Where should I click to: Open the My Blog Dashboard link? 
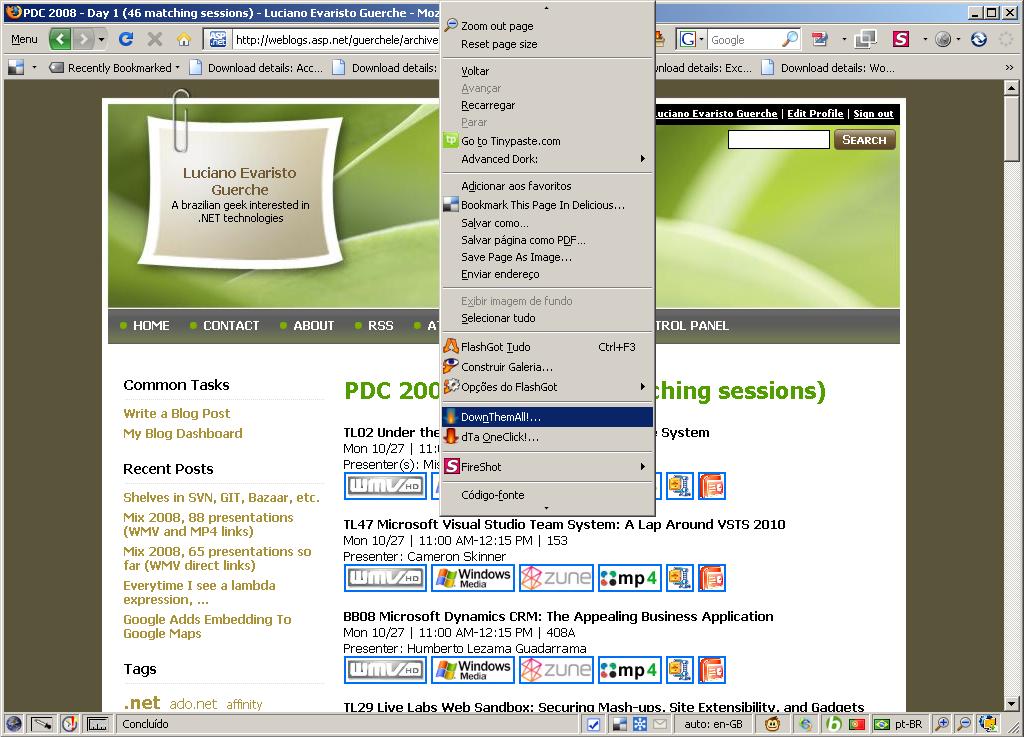tap(183, 433)
